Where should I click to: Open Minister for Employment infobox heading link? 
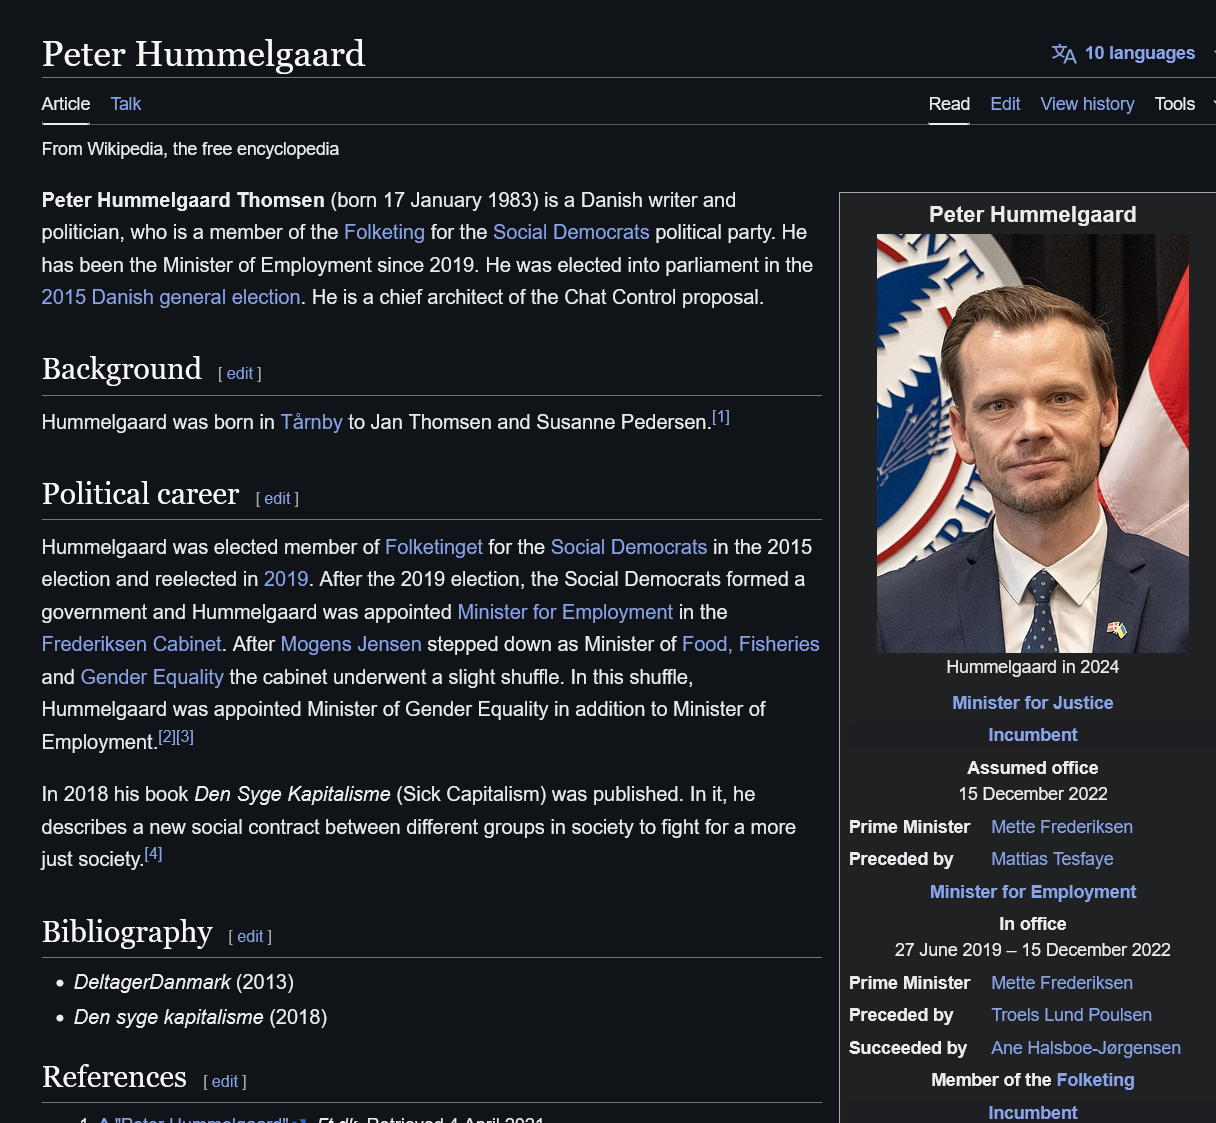(x=1033, y=892)
